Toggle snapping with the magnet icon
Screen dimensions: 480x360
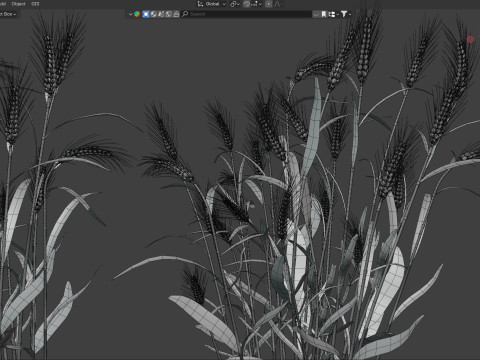pos(247,4)
